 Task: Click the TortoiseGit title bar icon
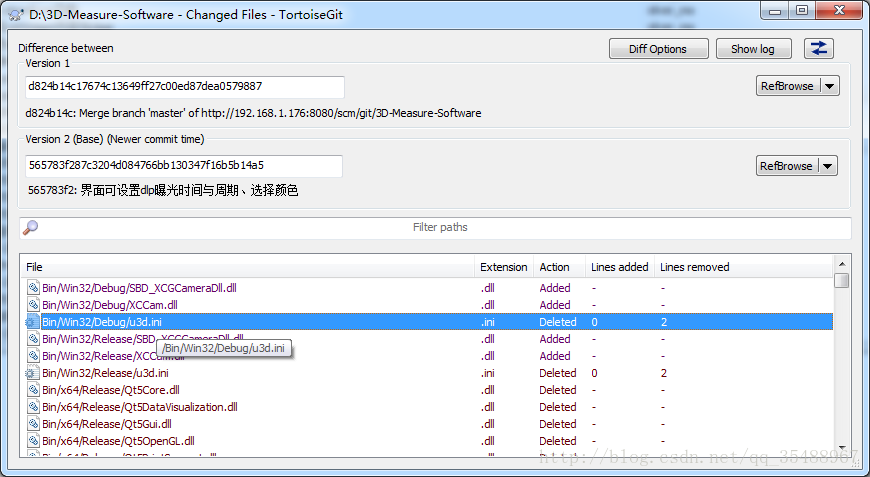tap(17, 14)
